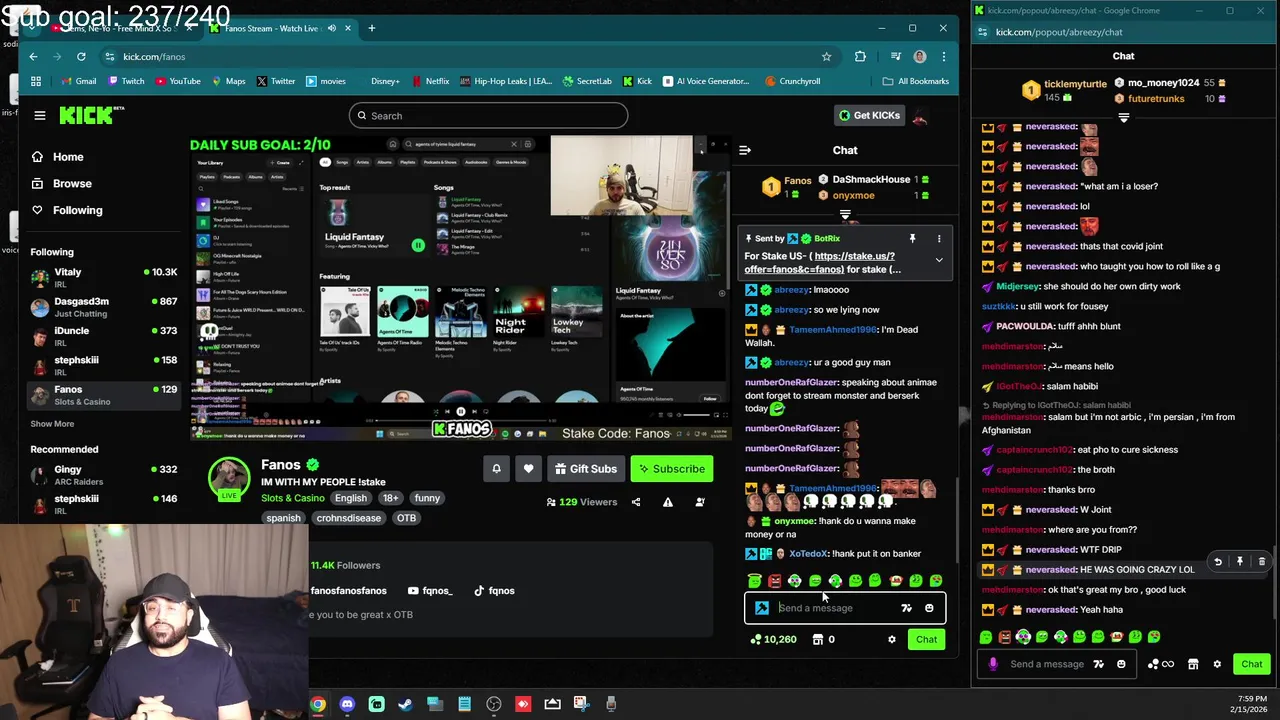1280x720 pixels.
Task: Switch to Fanos Stream browser tab
Action: pos(279,28)
